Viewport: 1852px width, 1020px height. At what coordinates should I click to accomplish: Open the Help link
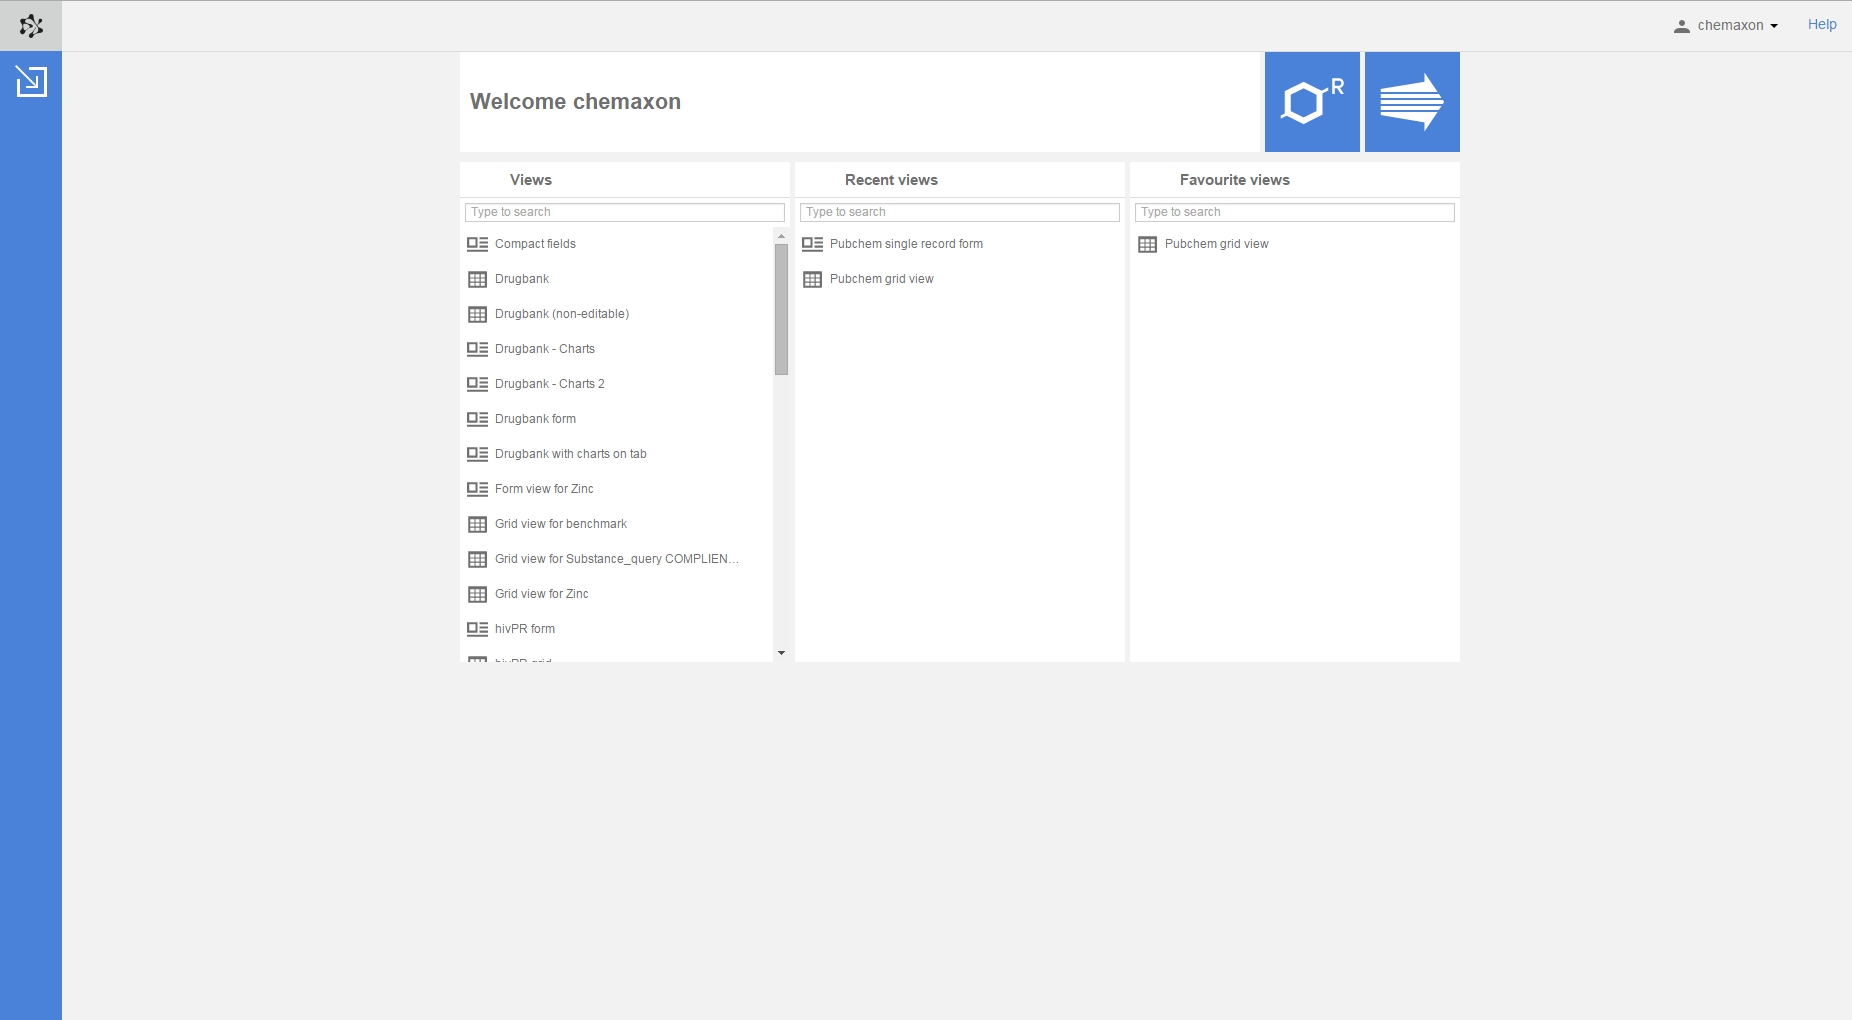[x=1822, y=24]
